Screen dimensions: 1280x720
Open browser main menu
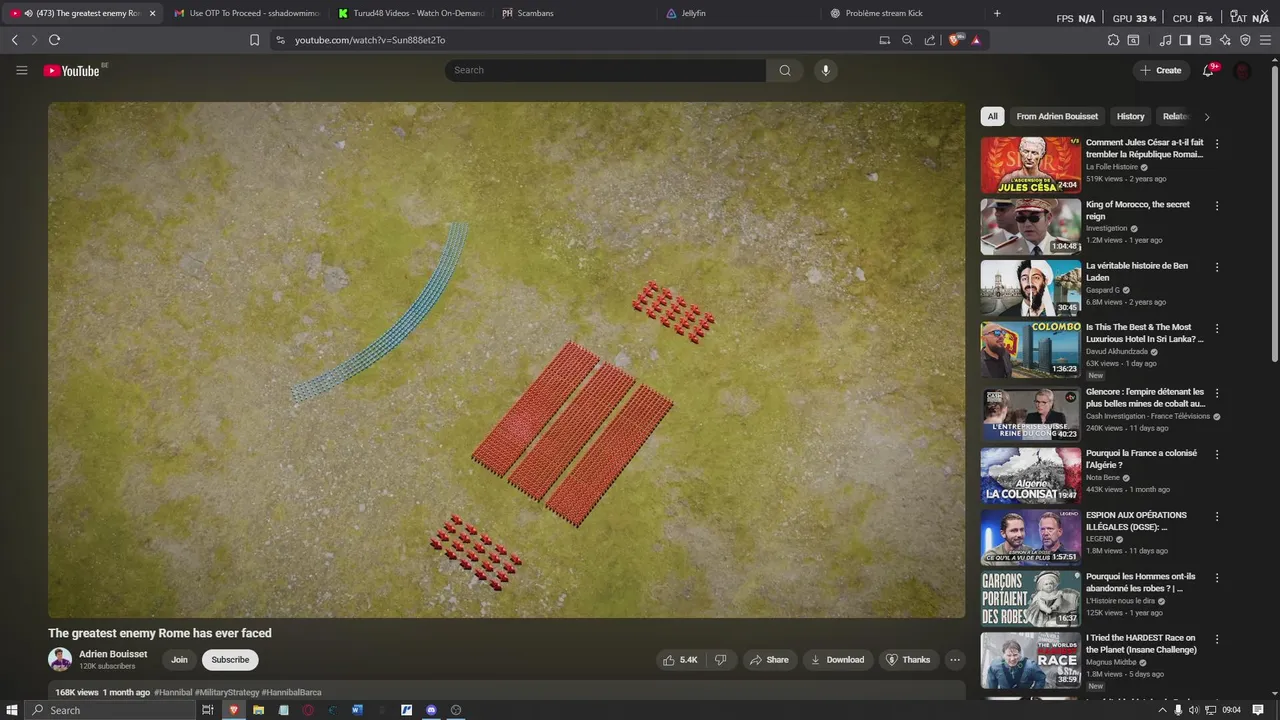[x=1266, y=40]
